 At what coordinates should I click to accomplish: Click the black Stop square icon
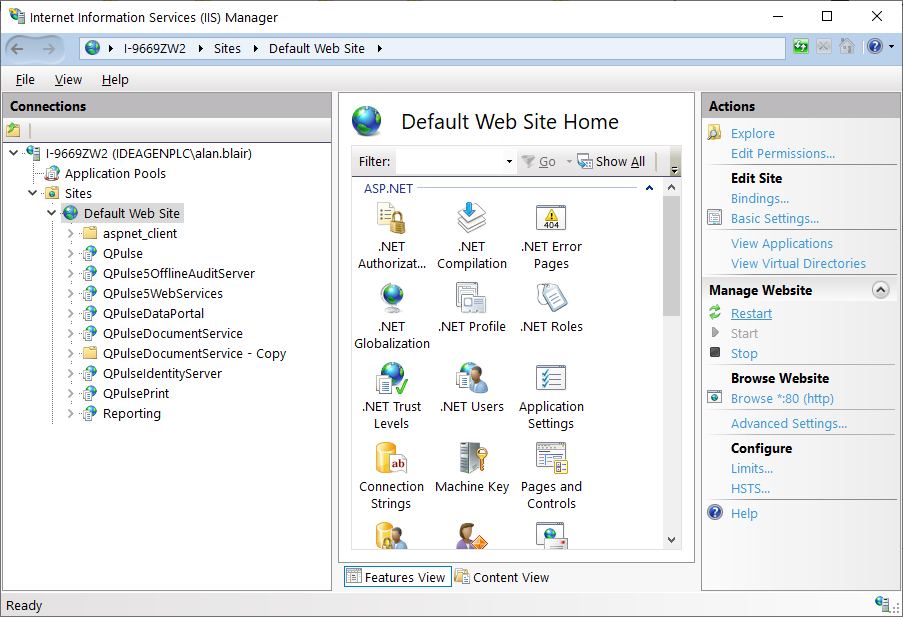(715, 352)
